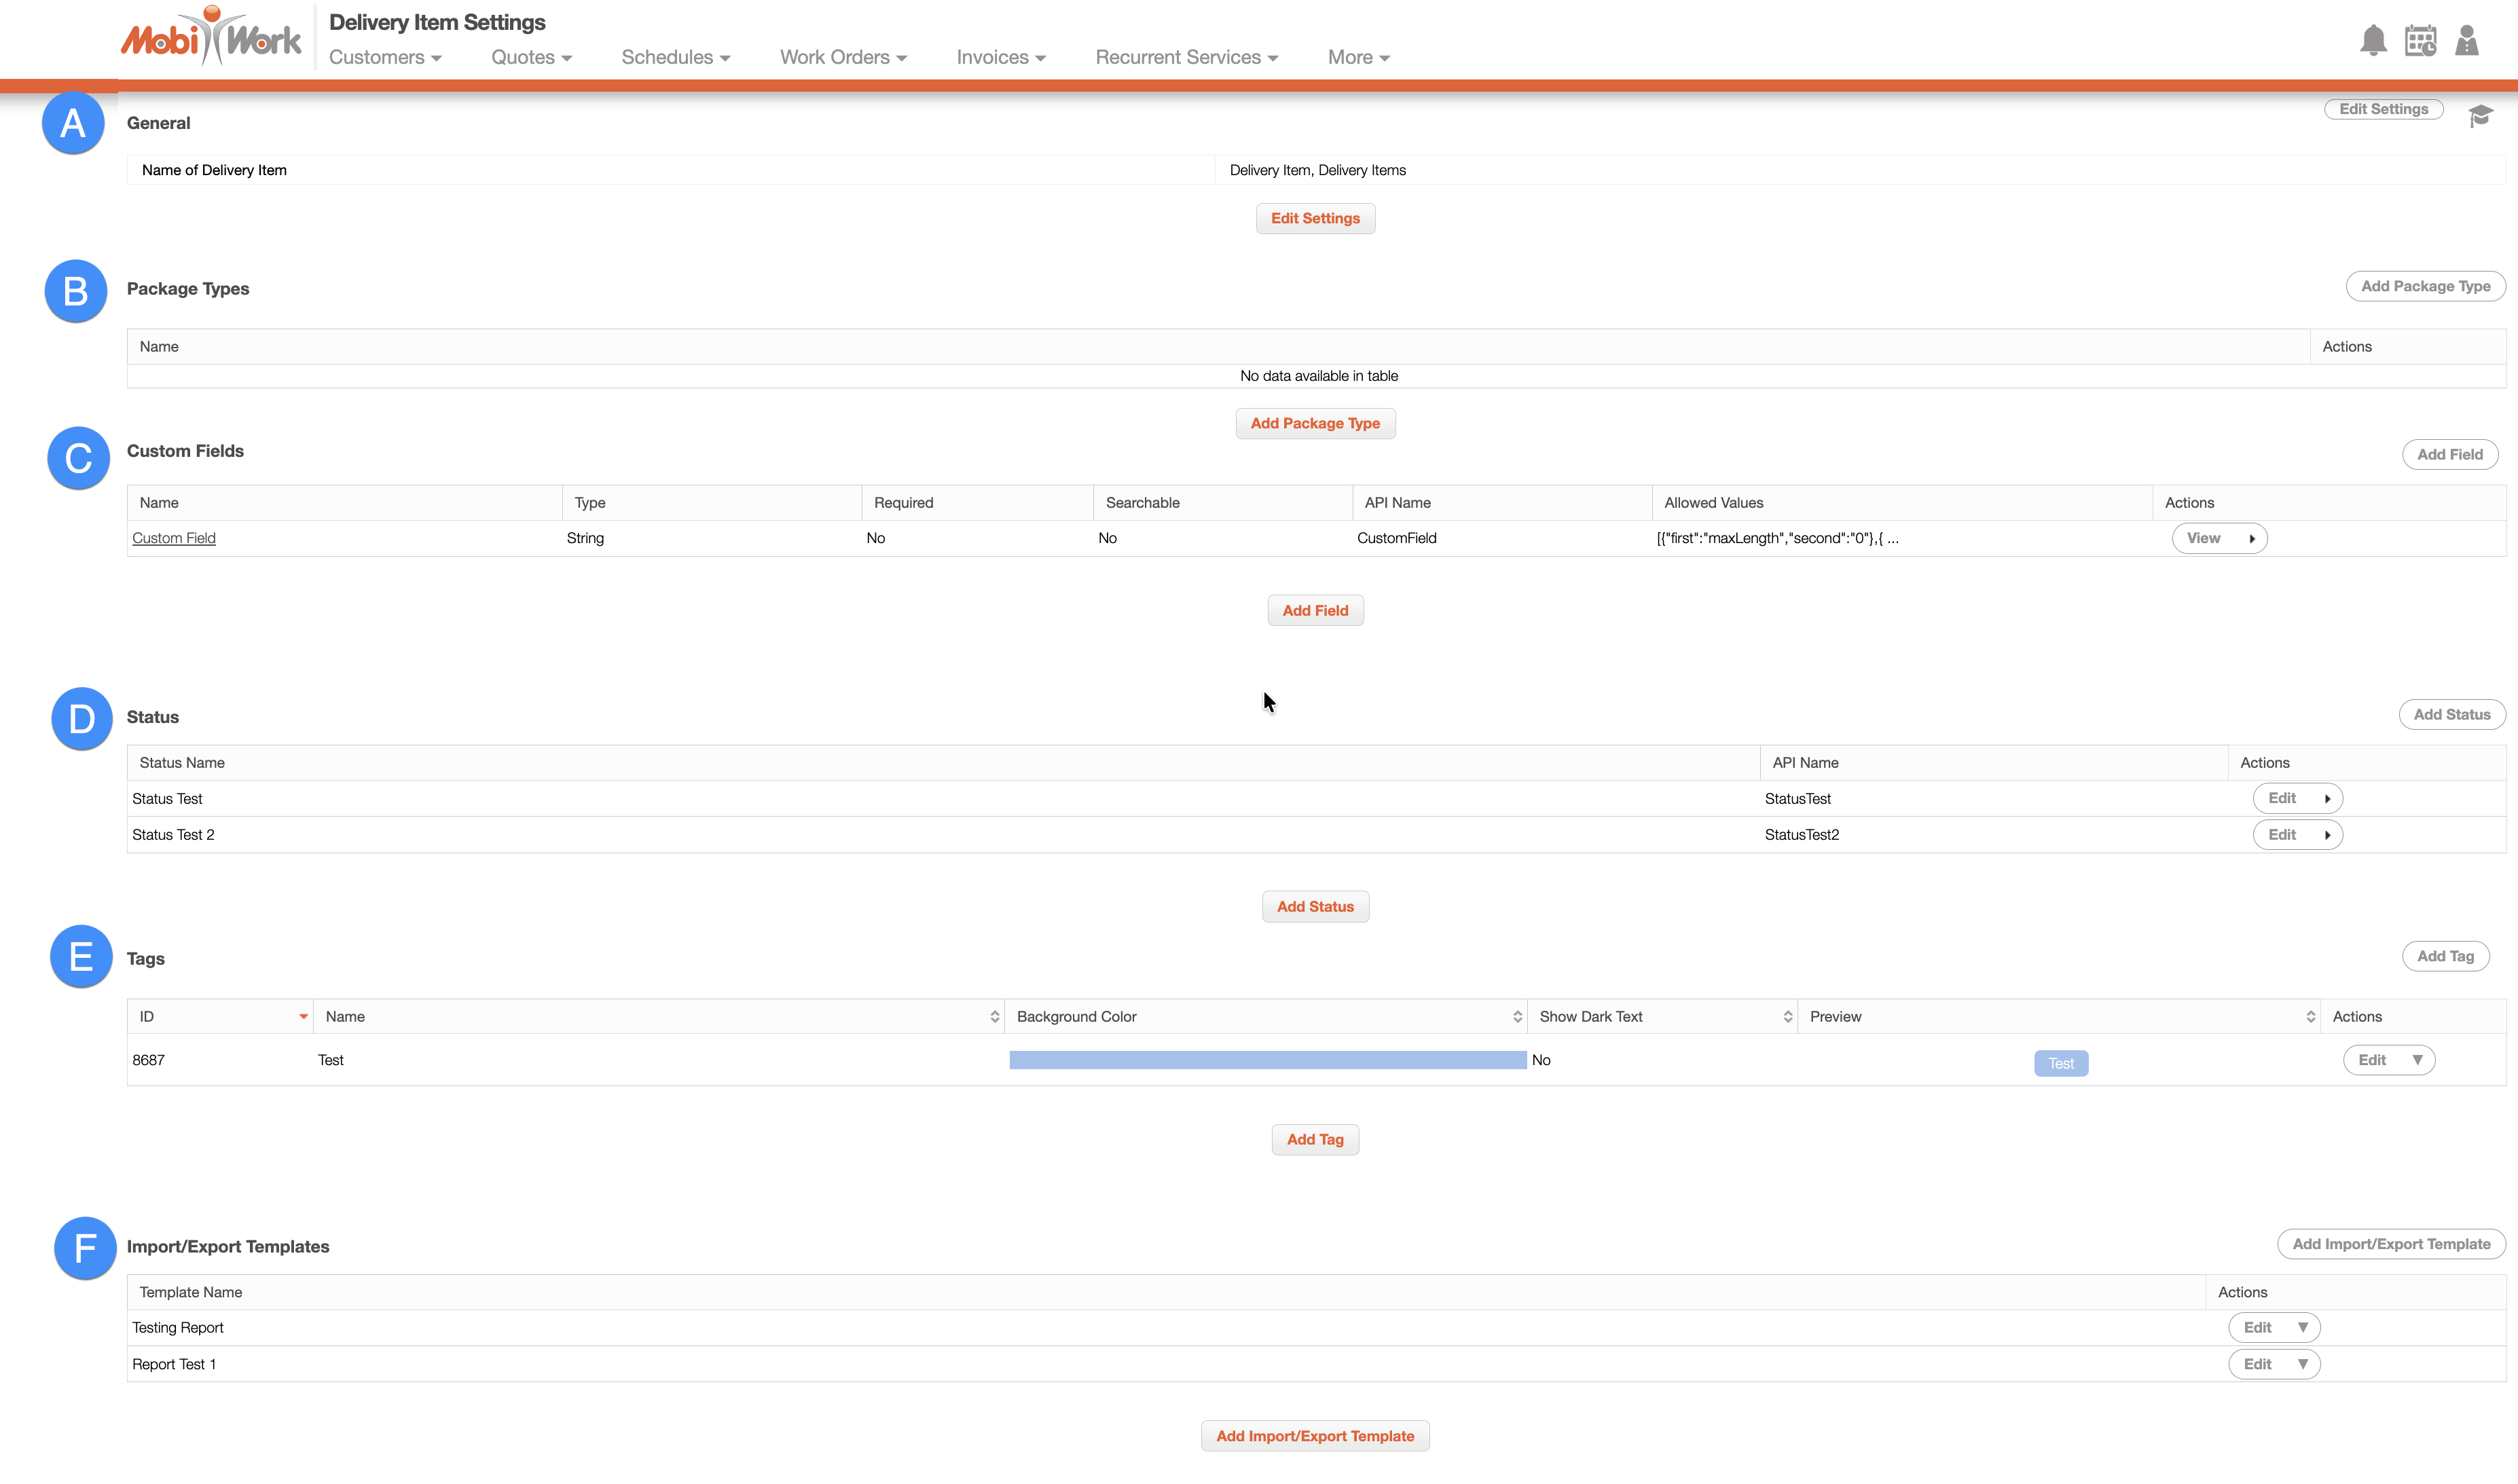Click Edit for Status Test 2 row
The width and height of the screenshot is (2518, 1484).
2281,835
